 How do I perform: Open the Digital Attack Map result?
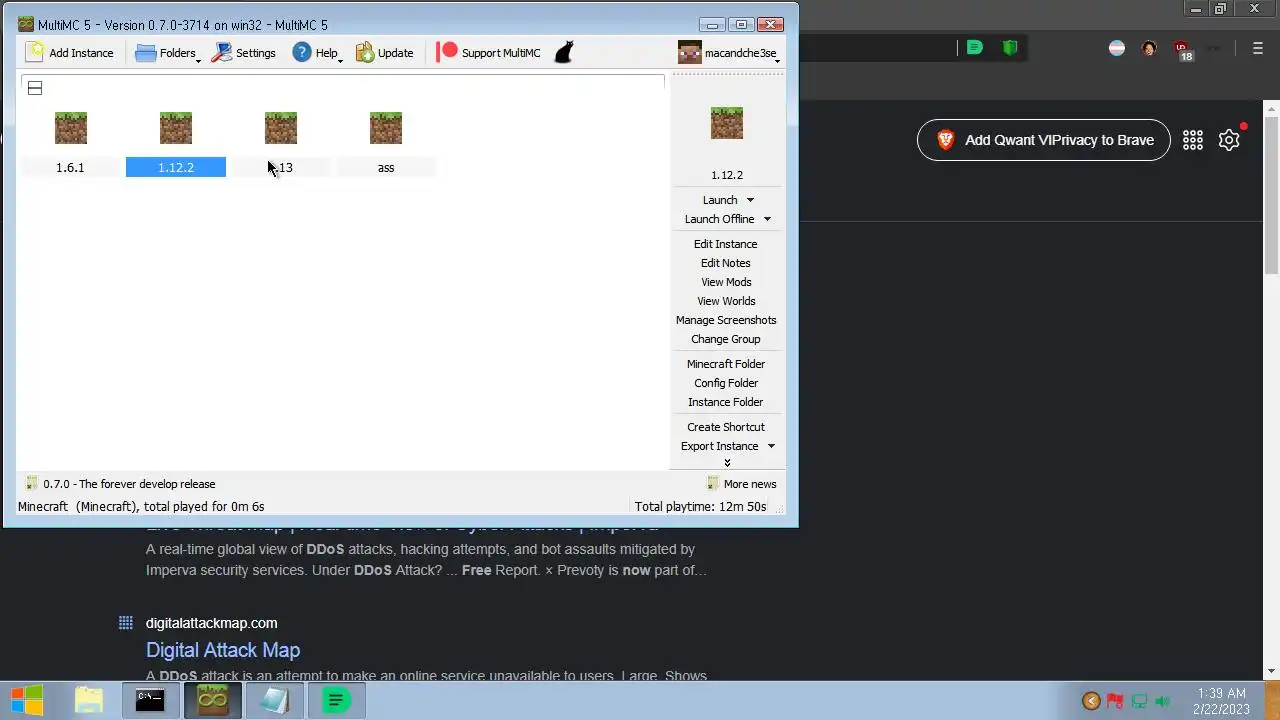(223, 650)
